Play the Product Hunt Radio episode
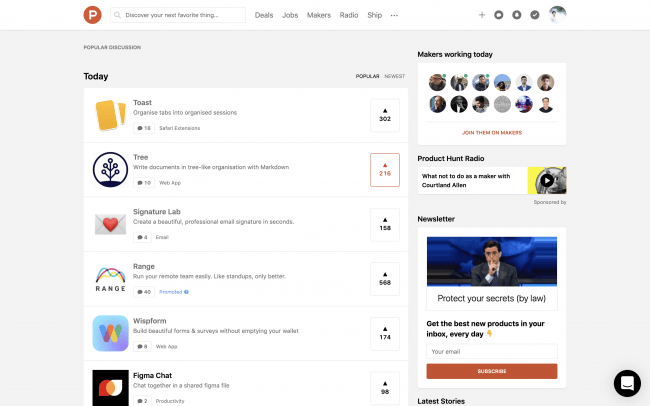Viewport: 650px width, 406px height. [x=547, y=180]
